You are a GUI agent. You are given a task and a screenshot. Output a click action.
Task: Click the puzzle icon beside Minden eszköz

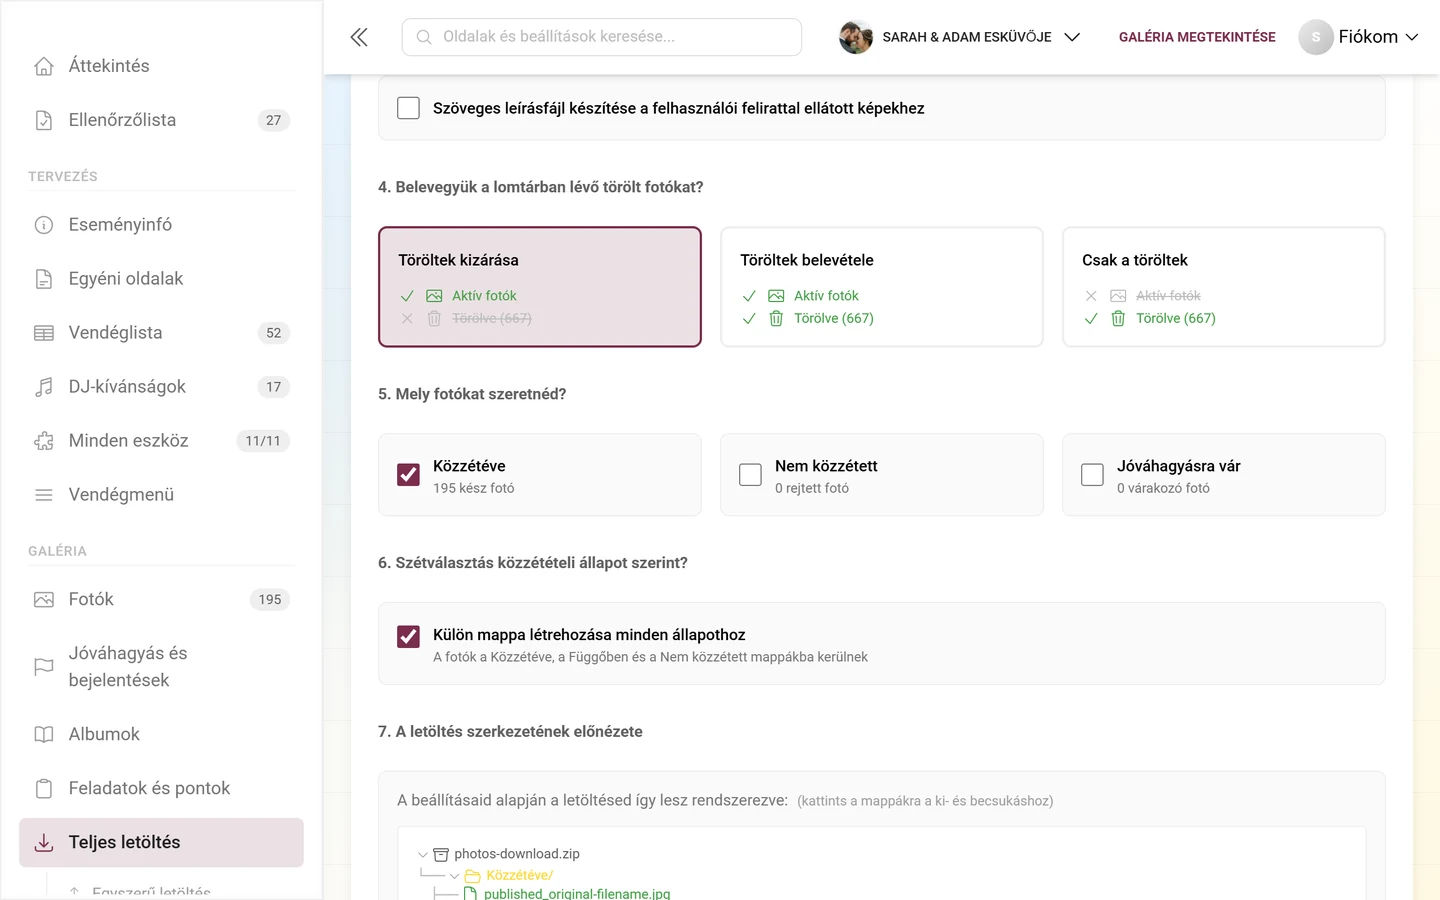click(44, 441)
